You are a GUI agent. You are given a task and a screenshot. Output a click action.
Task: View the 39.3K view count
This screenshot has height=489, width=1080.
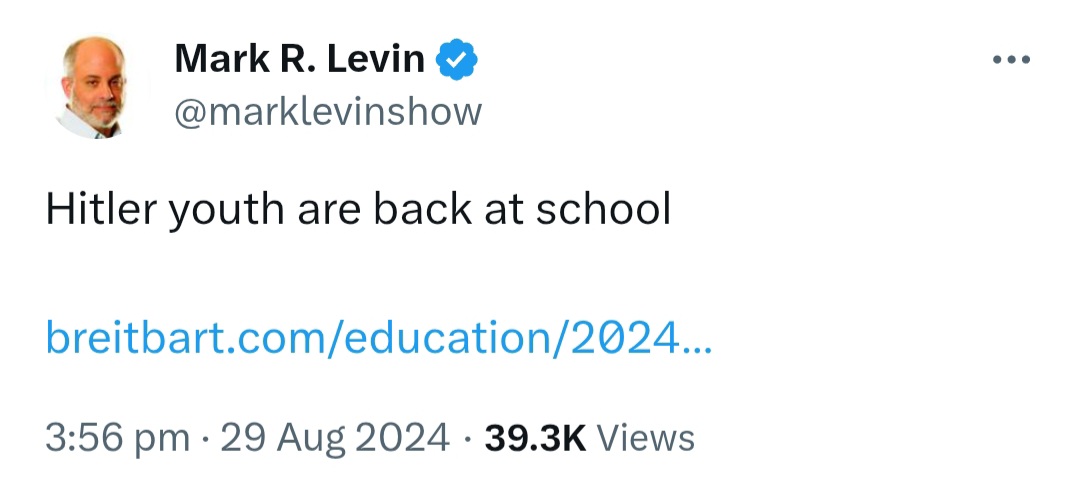pos(535,438)
